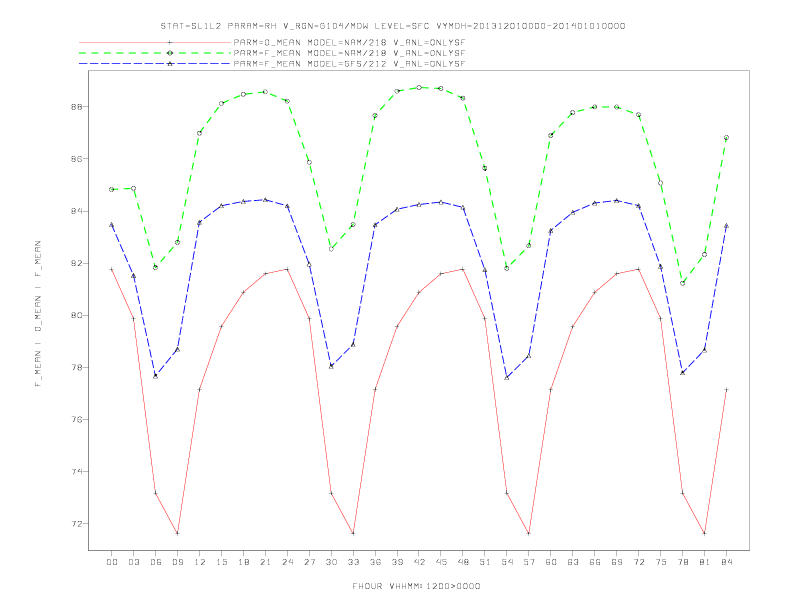Image resolution: width=792 pixels, height=612 pixels.
Task: Click x-axis tick label 06
Action: tap(156, 562)
